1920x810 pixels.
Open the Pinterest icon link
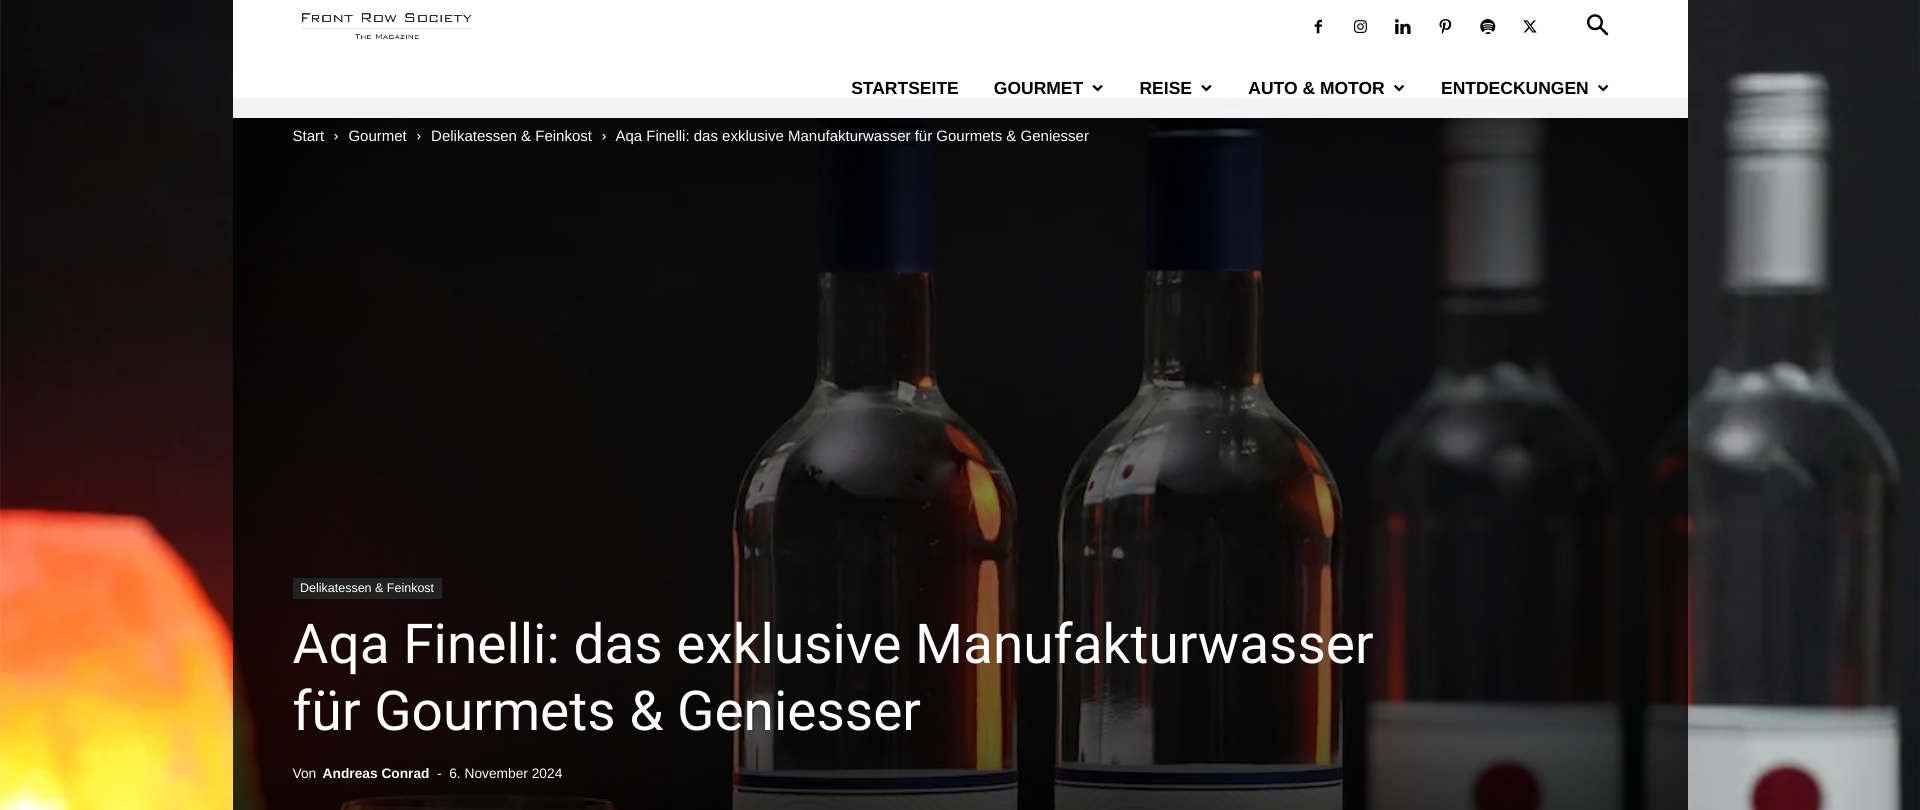tap(1445, 27)
